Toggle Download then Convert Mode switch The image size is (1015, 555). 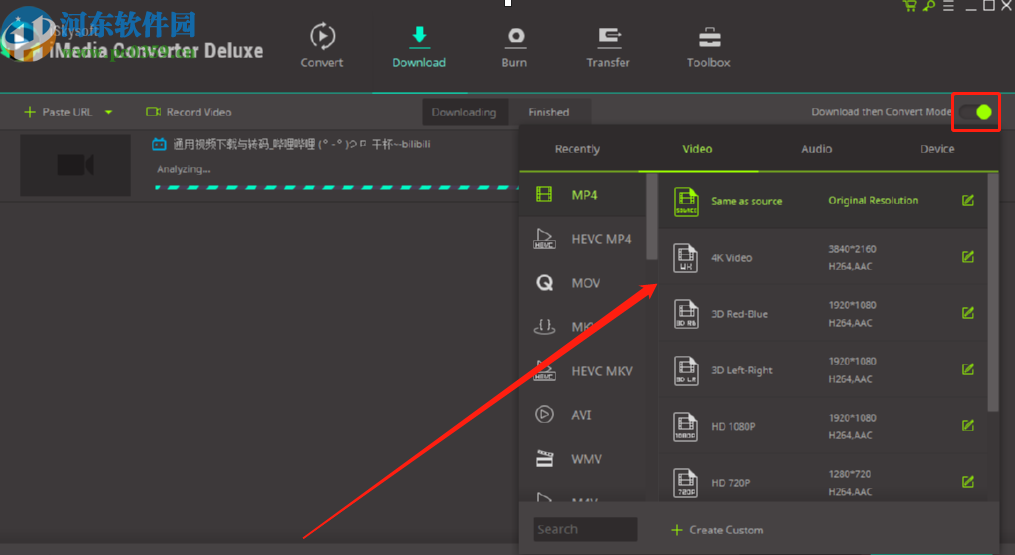tap(976, 112)
